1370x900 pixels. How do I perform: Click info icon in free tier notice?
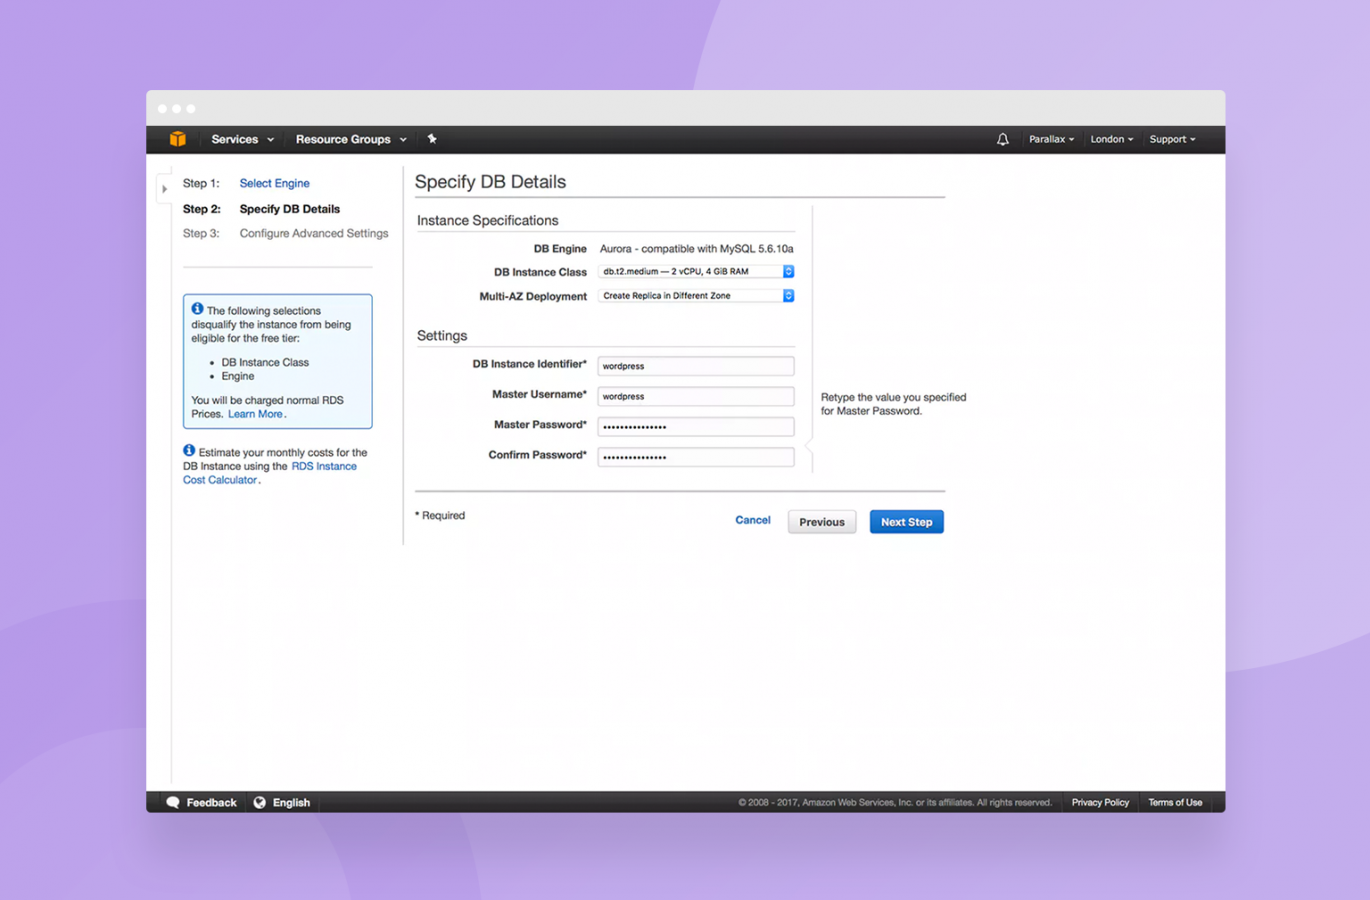click(x=197, y=309)
